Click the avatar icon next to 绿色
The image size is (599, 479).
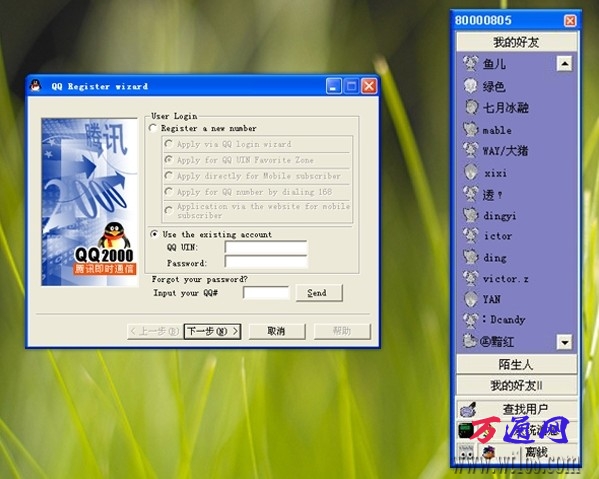coord(471,86)
